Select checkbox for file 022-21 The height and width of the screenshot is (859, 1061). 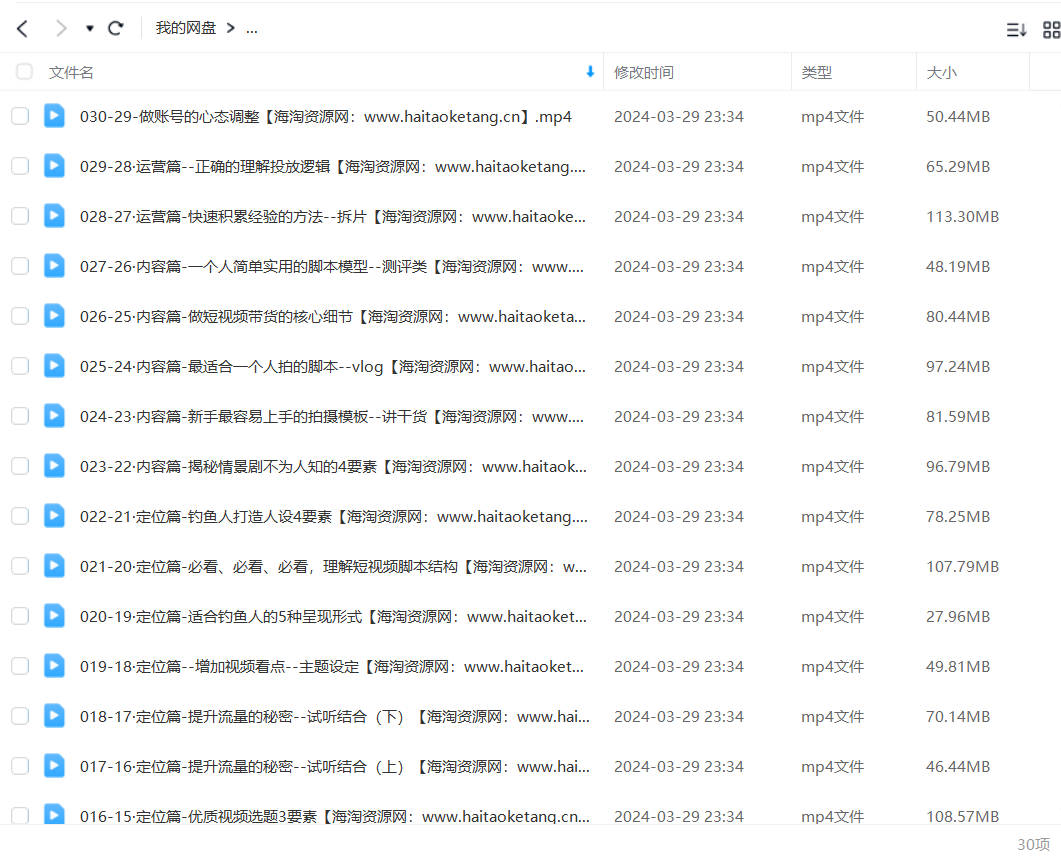coord(20,516)
